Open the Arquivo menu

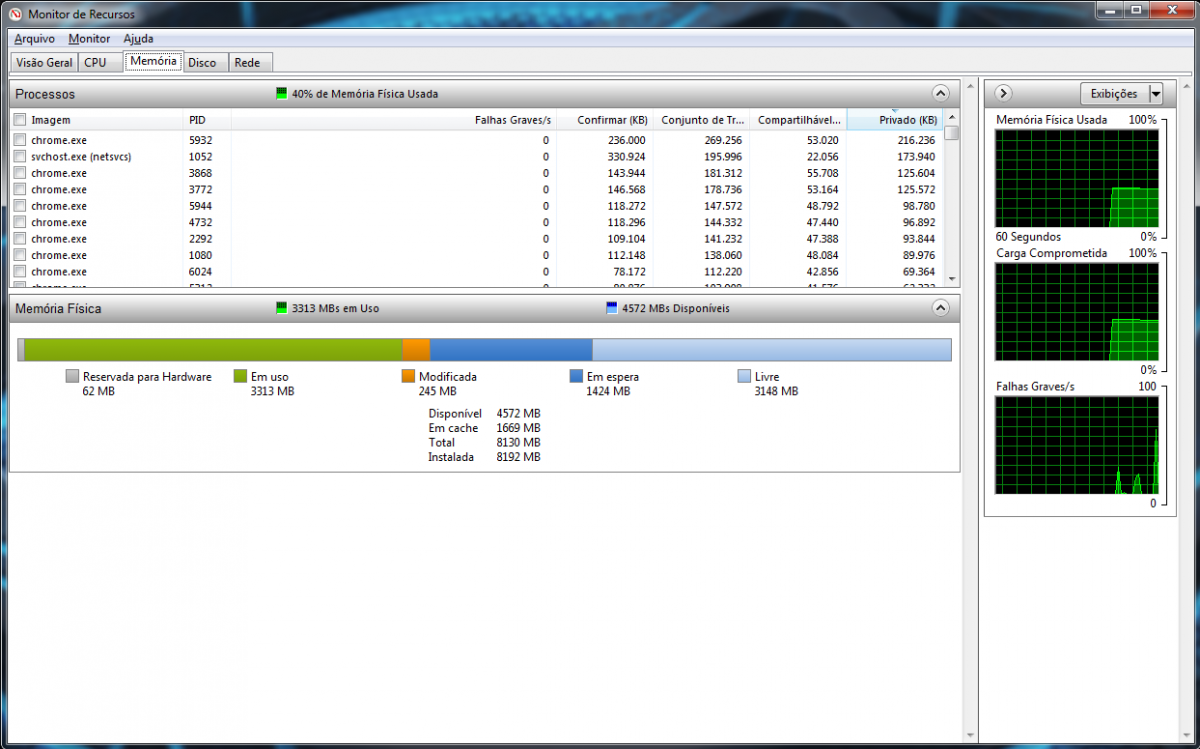pos(34,39)
